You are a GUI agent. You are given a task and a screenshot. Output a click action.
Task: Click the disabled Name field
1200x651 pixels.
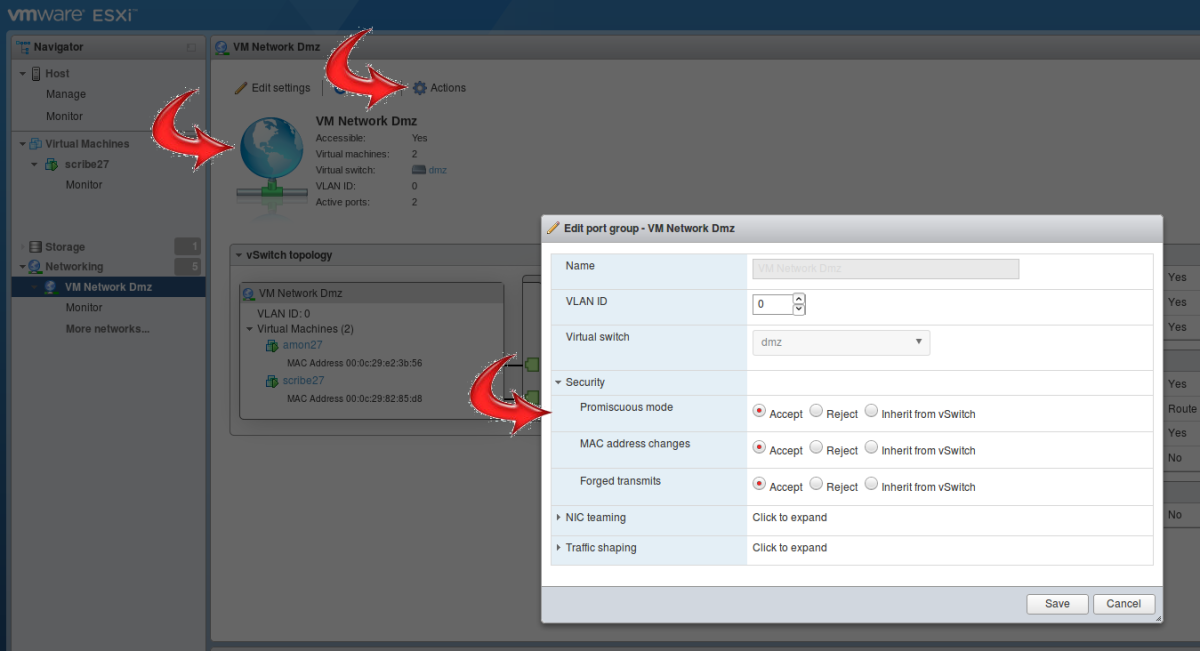point(885,268)
